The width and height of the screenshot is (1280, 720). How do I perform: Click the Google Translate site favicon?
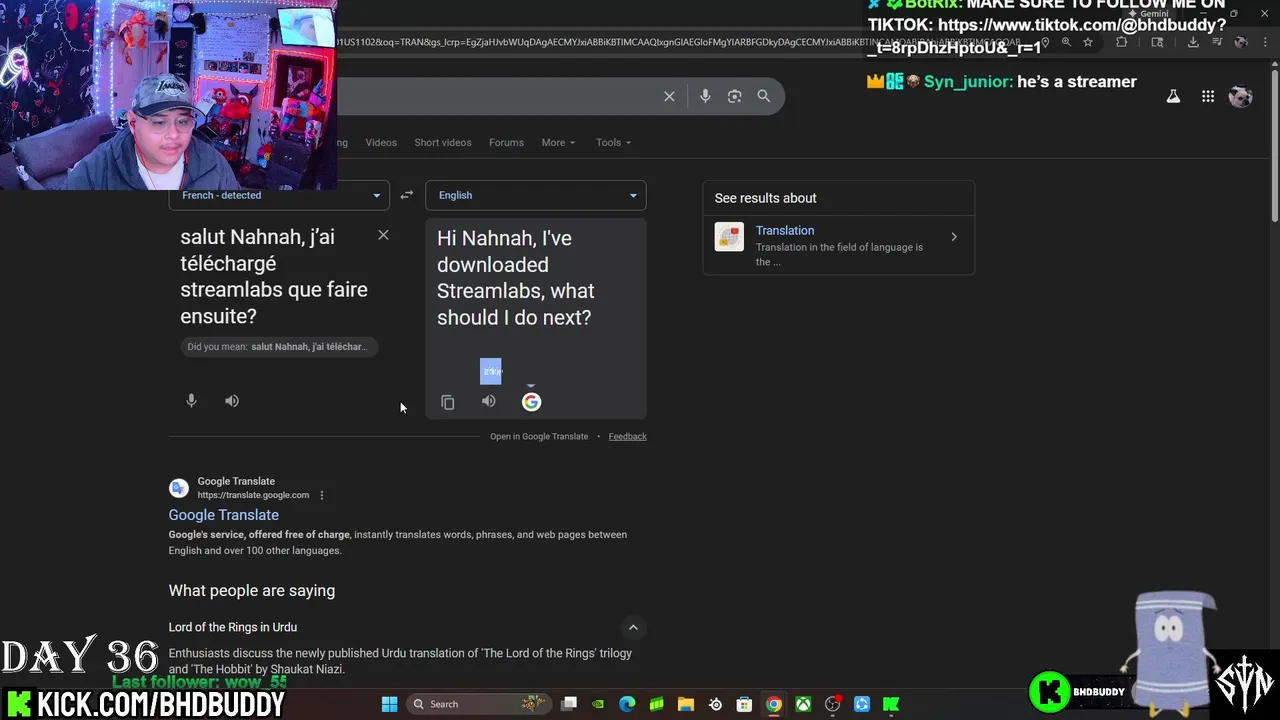(x=179, y=488)
